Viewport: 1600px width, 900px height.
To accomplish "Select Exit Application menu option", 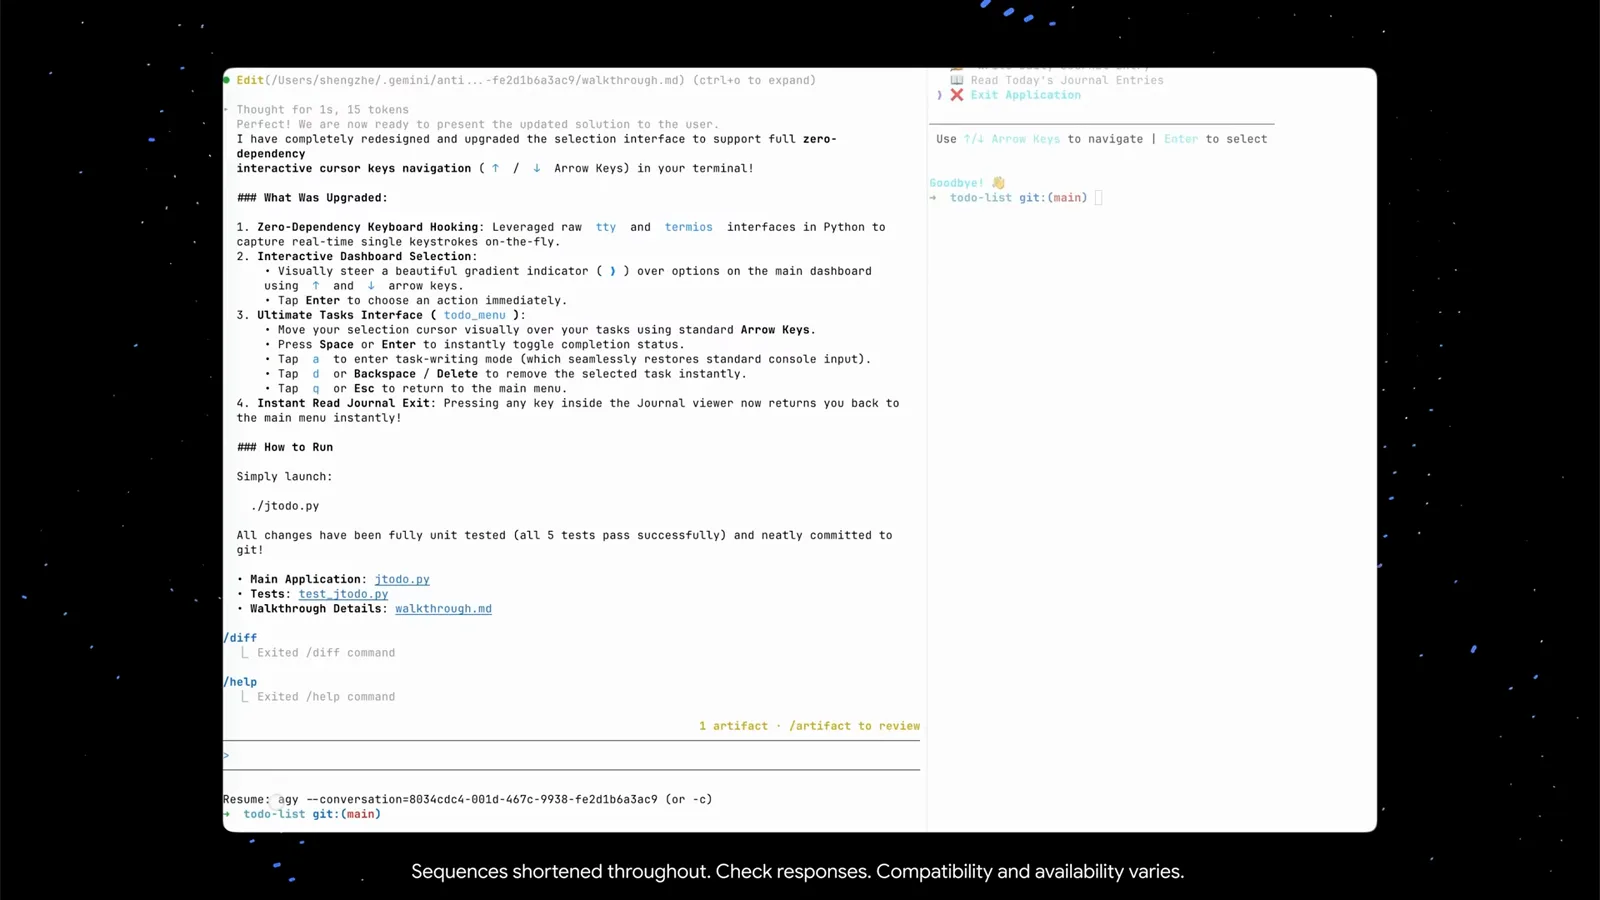I will tap(1025, 95).
